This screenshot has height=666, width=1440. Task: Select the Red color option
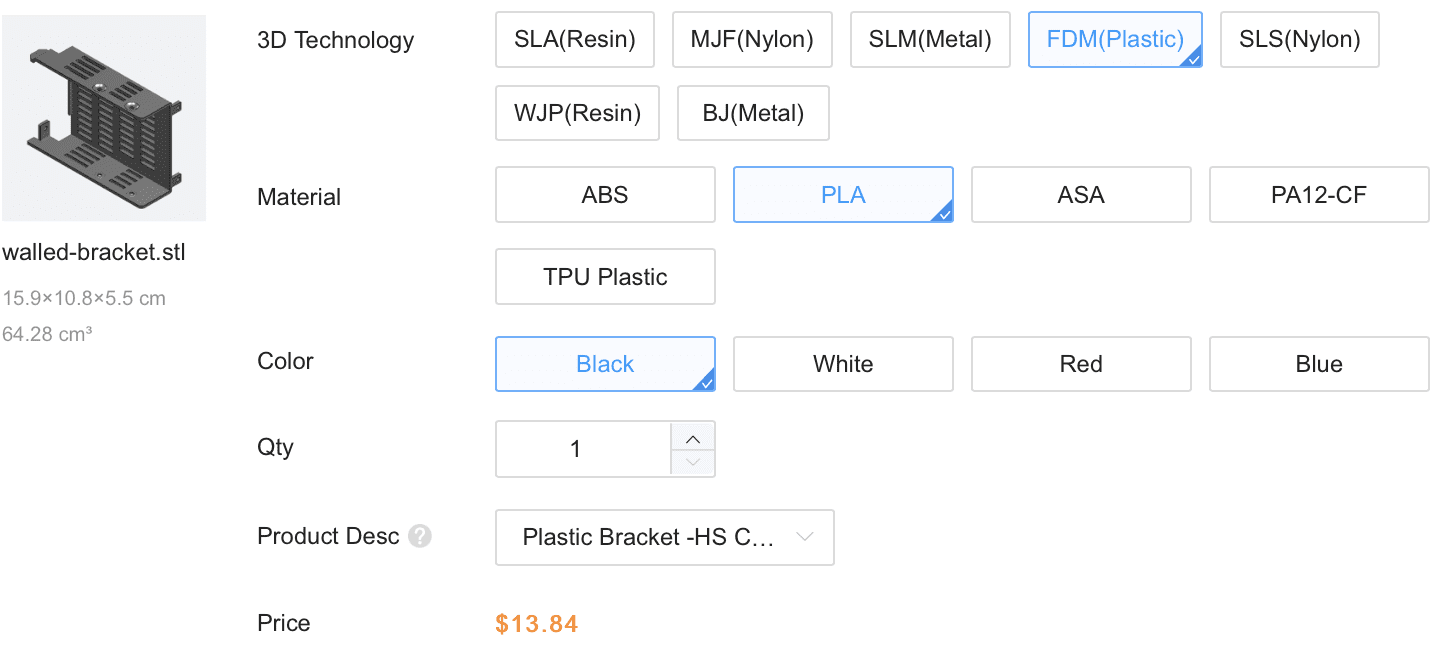click(x=1081, y=364)
